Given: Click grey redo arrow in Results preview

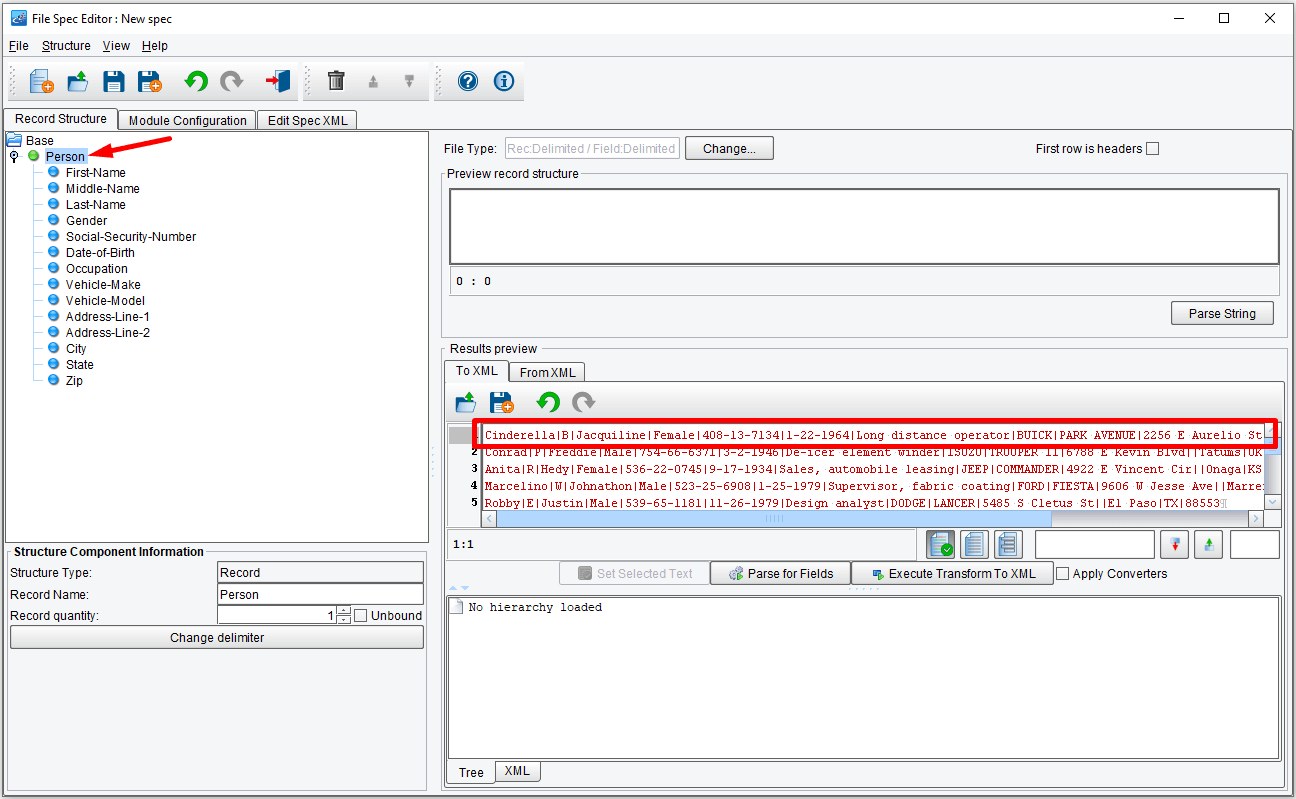Looking at the screenshot, I should (584, 402).
